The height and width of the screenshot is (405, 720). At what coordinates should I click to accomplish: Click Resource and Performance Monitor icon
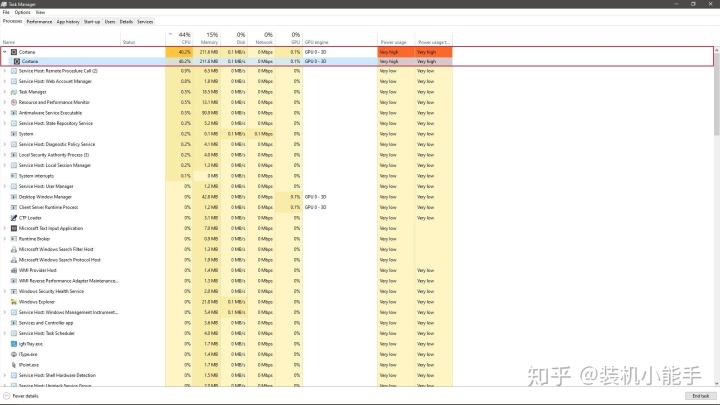(14, 102)
